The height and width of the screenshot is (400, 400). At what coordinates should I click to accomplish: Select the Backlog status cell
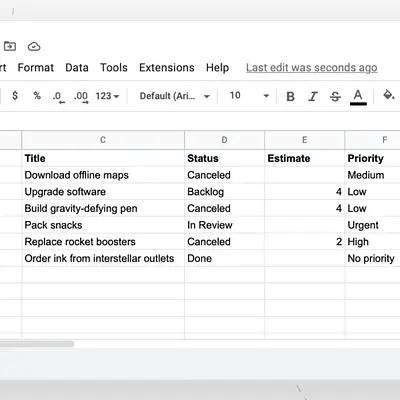(224, 192)
